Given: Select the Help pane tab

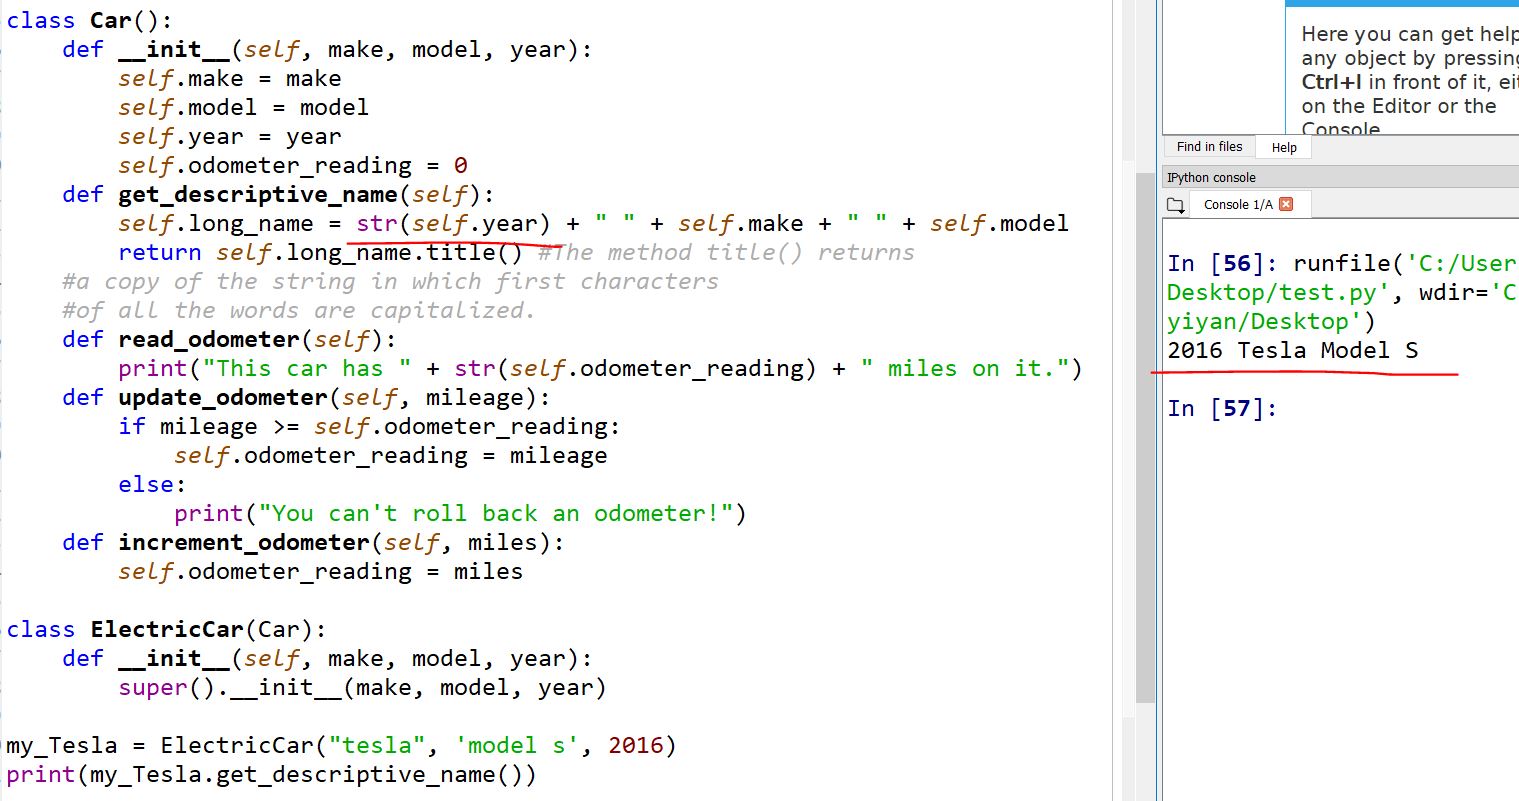Looking at the screenshot, I should pyautogui.click(x=1284, y=148).
